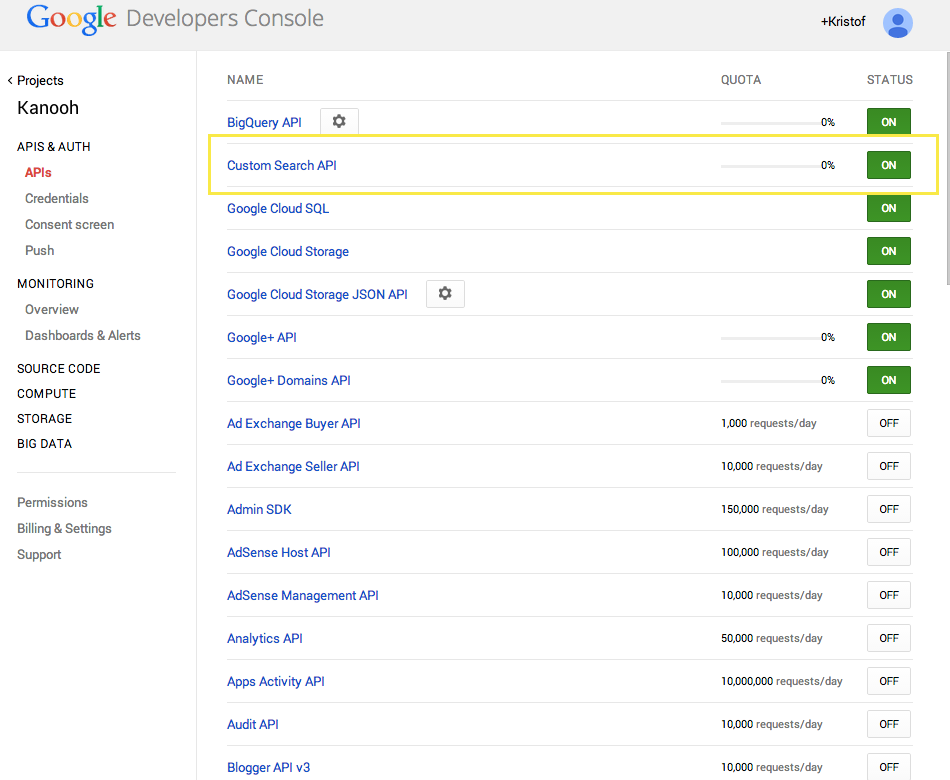Collapse the Monitoring section
Screen dimensions: 950x780
(55, 284)
